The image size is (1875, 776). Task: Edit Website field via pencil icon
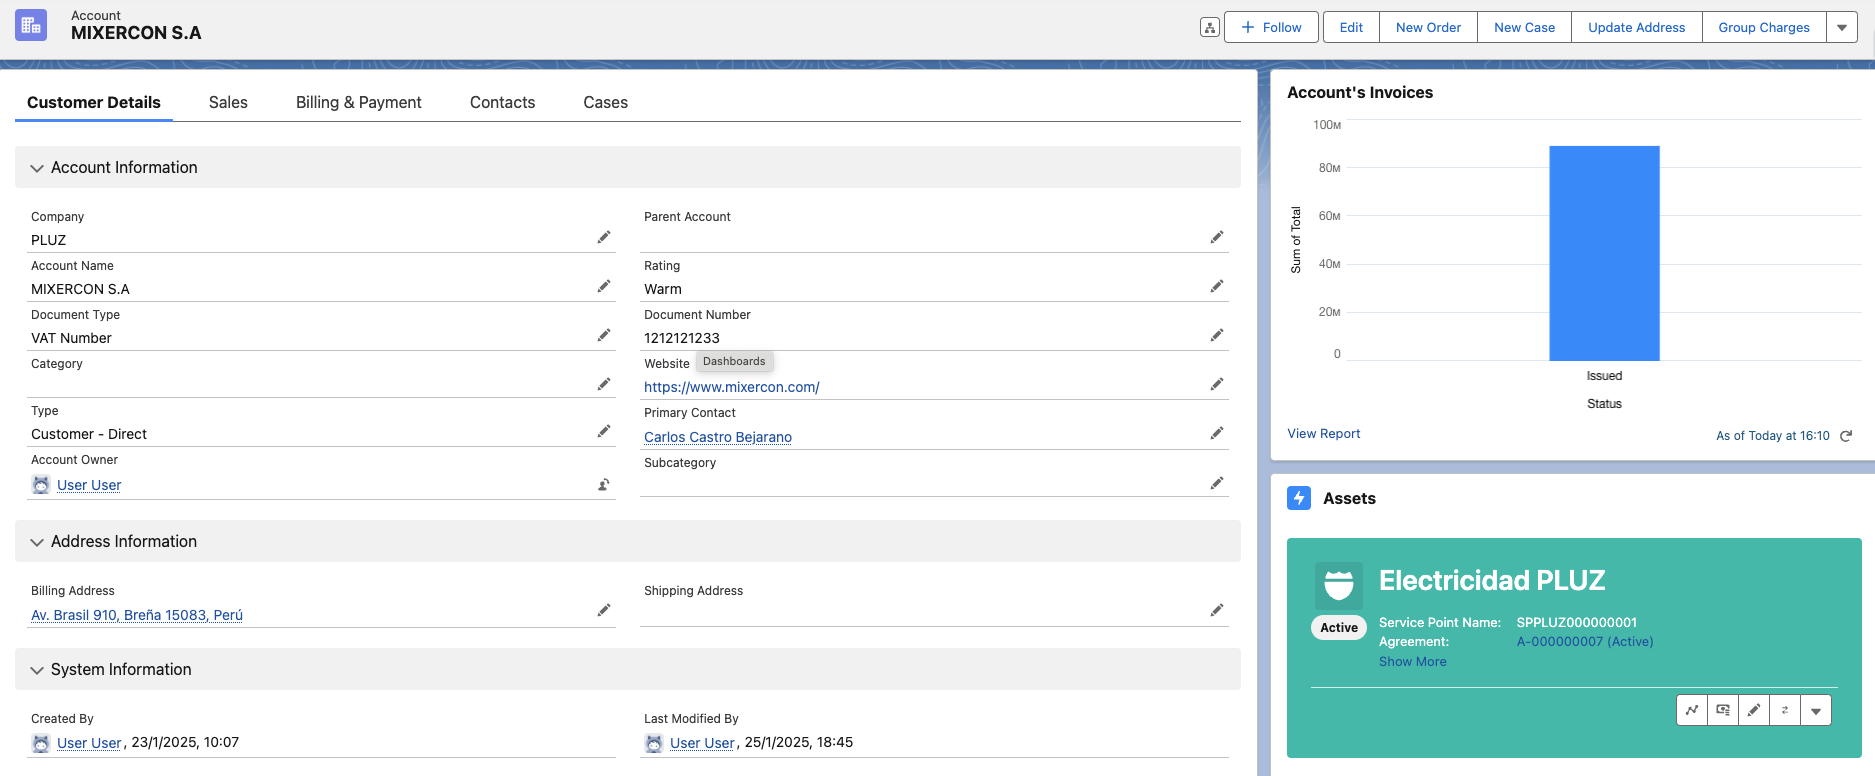(1217, 384)
